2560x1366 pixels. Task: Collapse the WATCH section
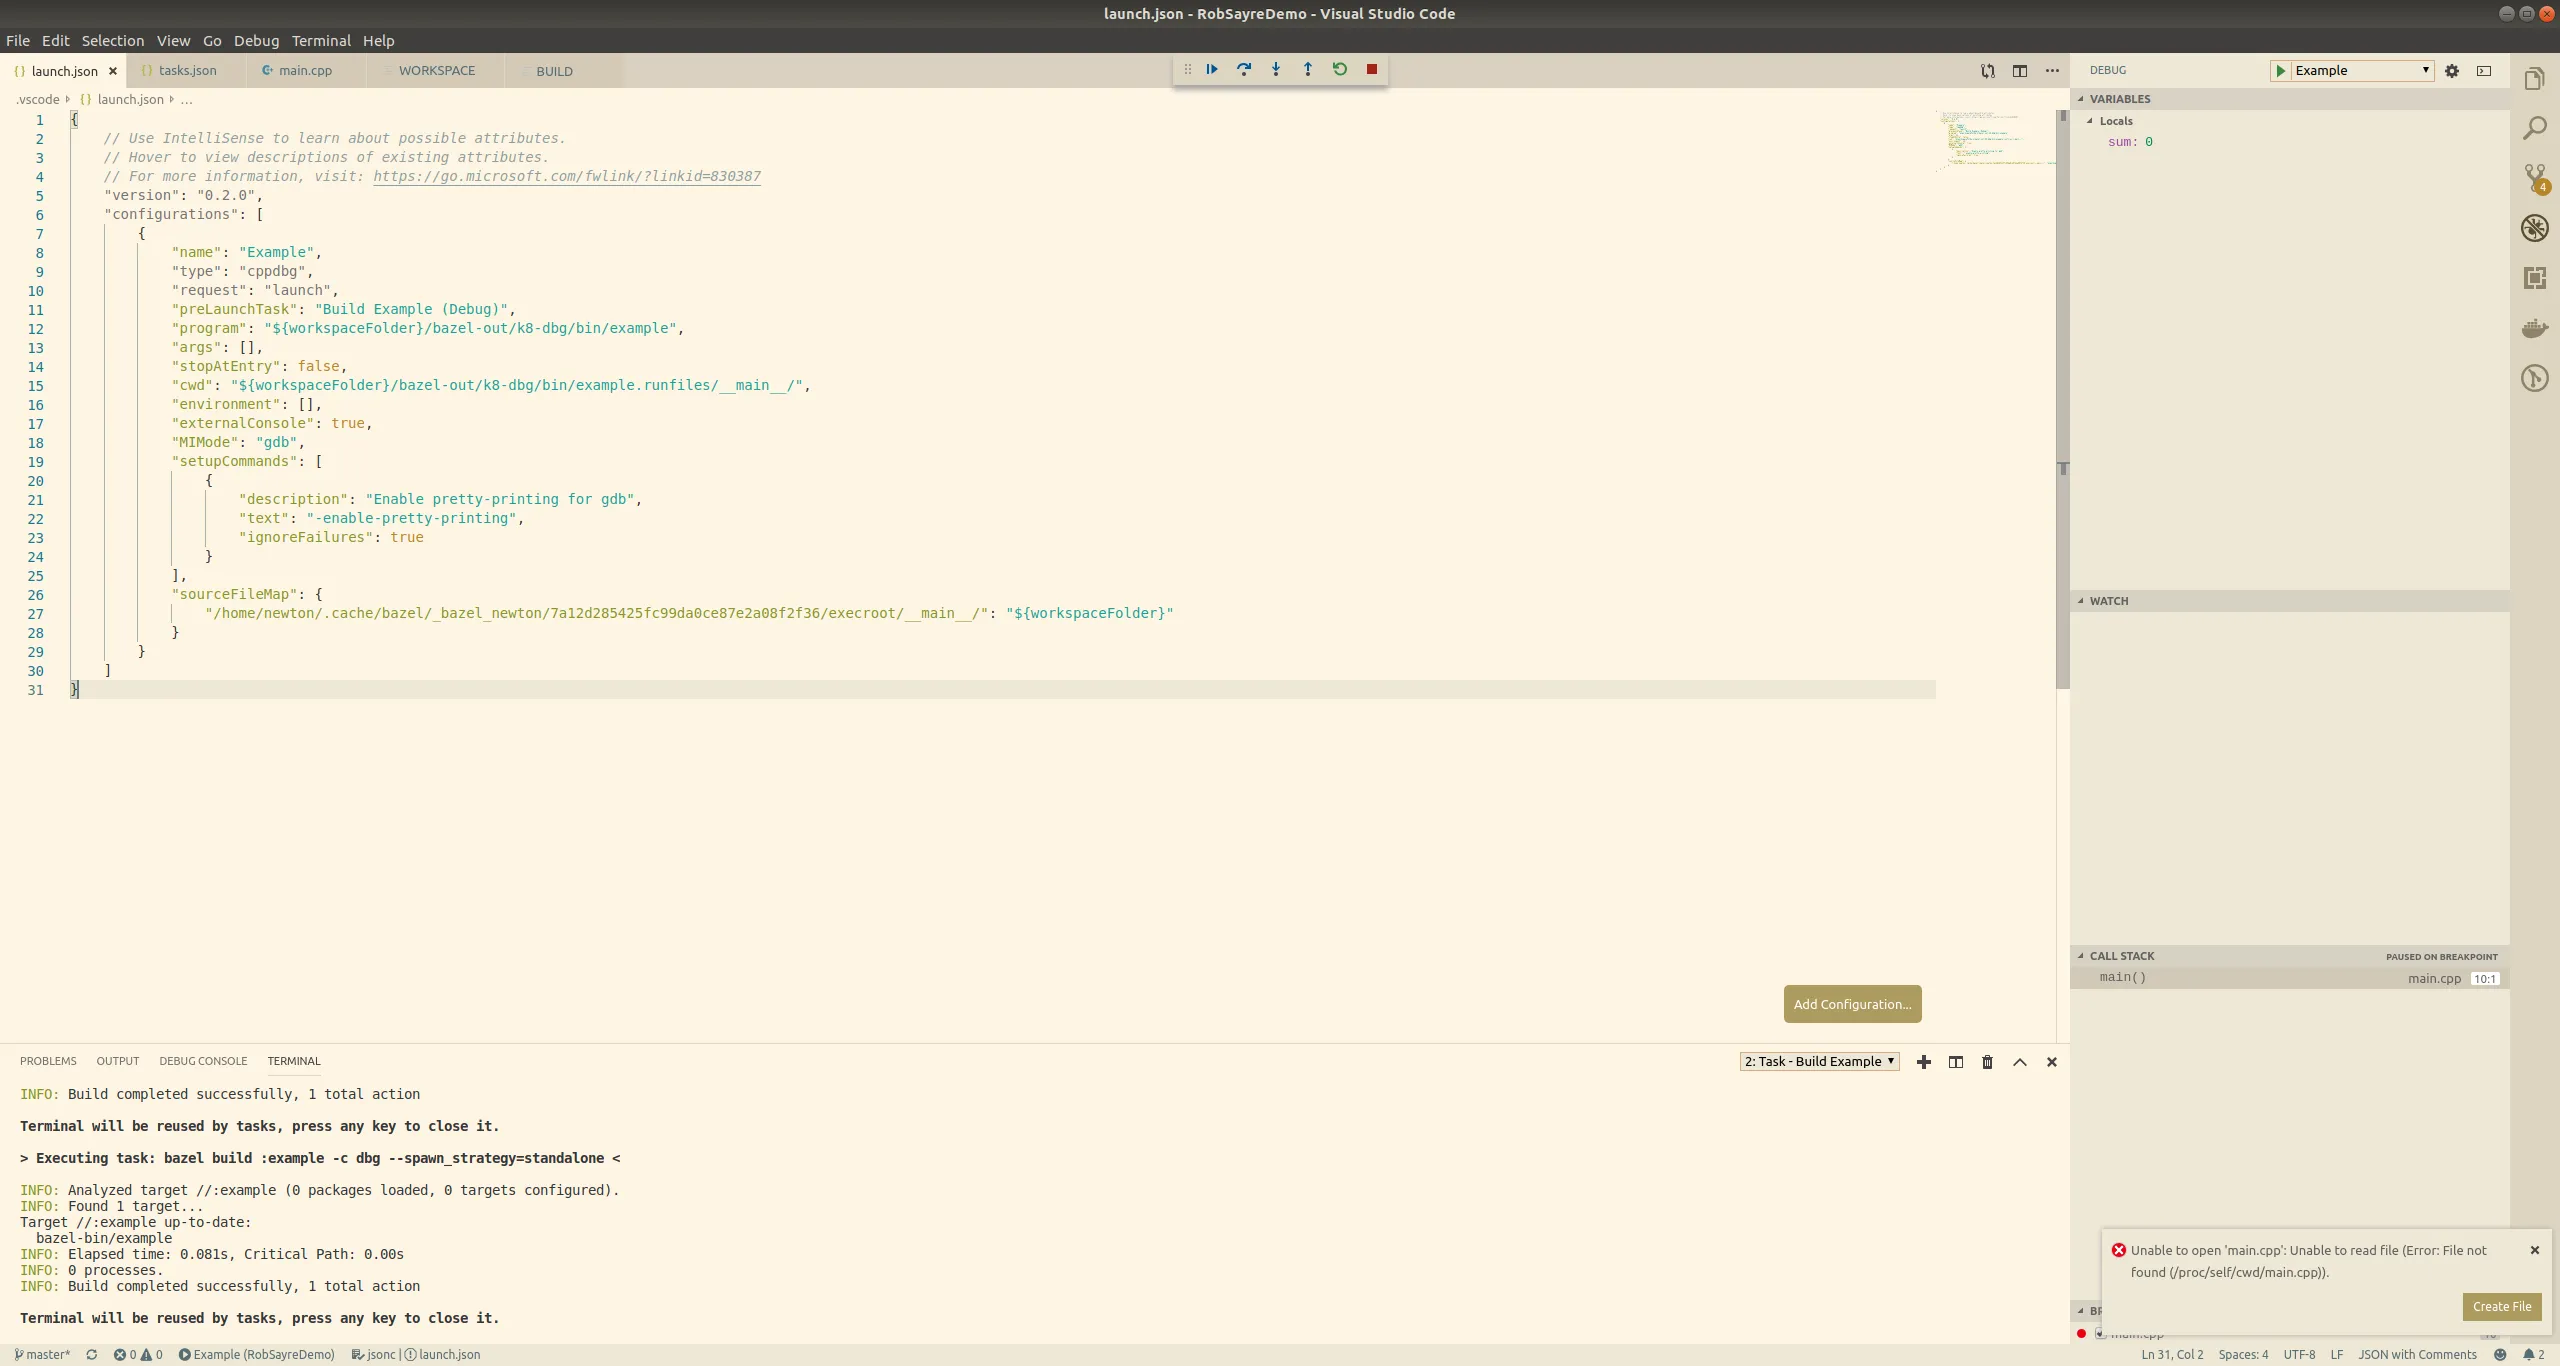pos(2081,601)
